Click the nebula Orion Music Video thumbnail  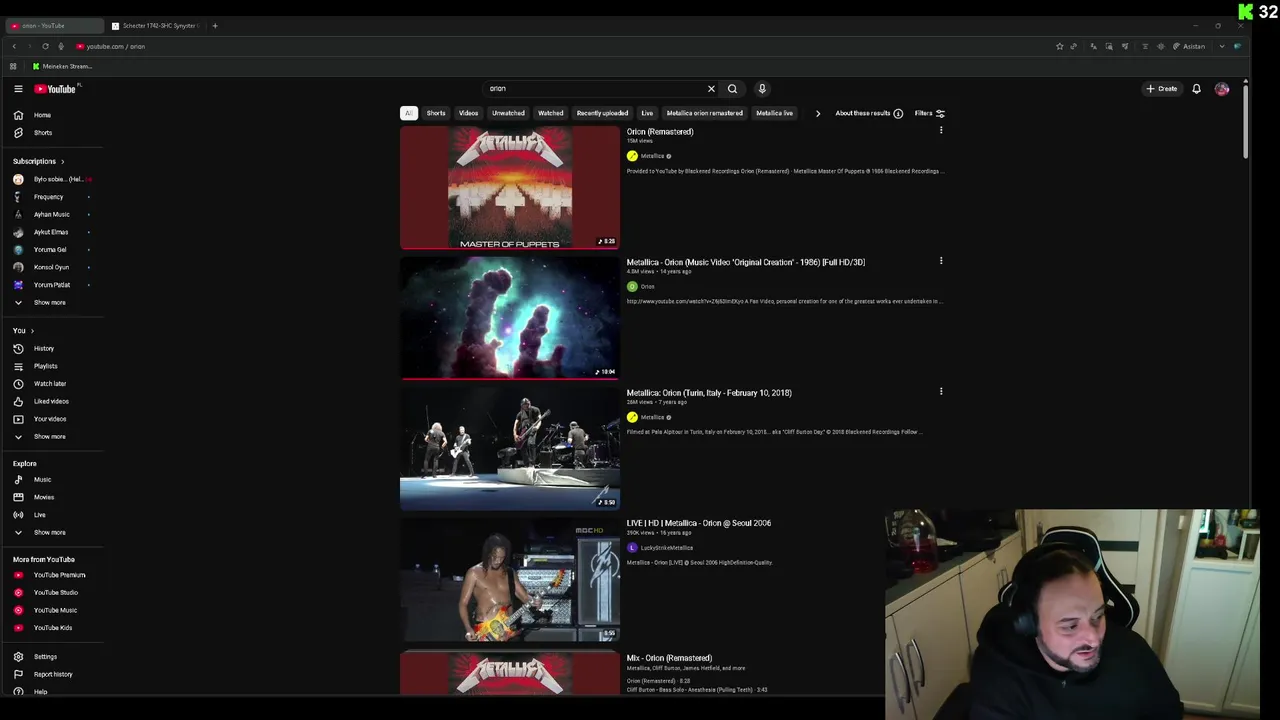pyautogui.click(x=510, y=318)
